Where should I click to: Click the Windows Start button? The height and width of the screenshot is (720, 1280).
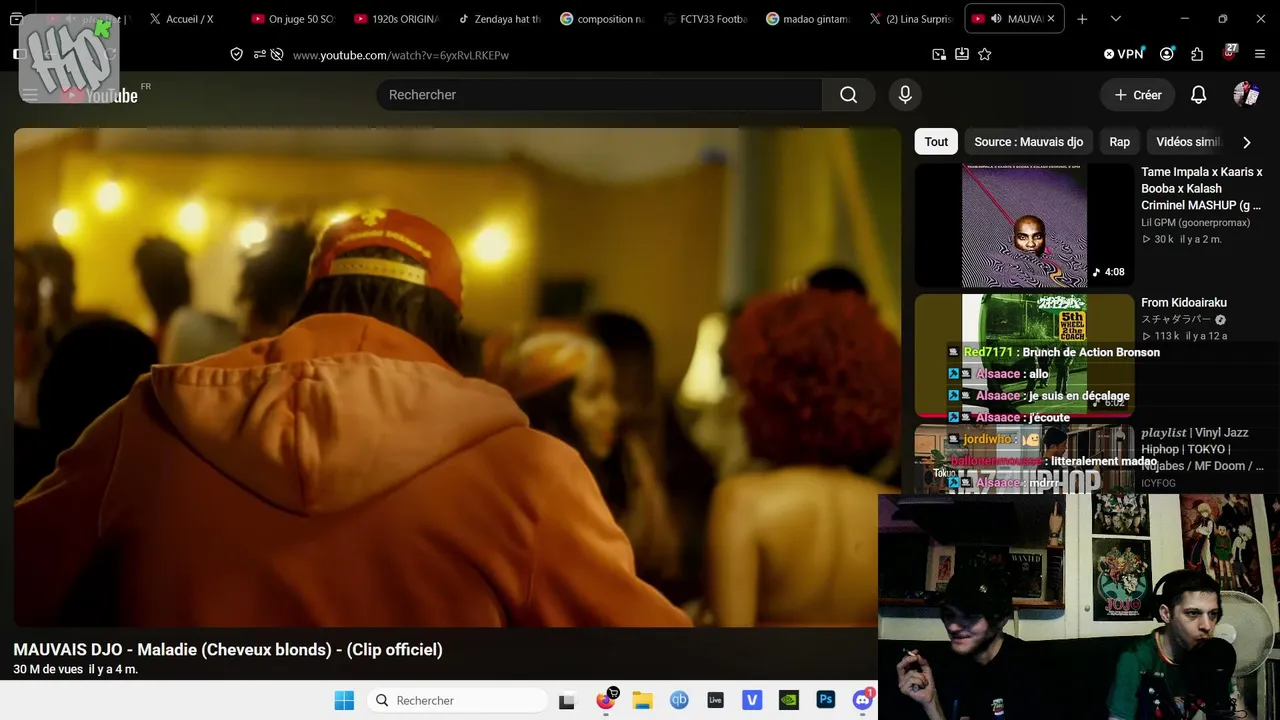coord(344,700)
